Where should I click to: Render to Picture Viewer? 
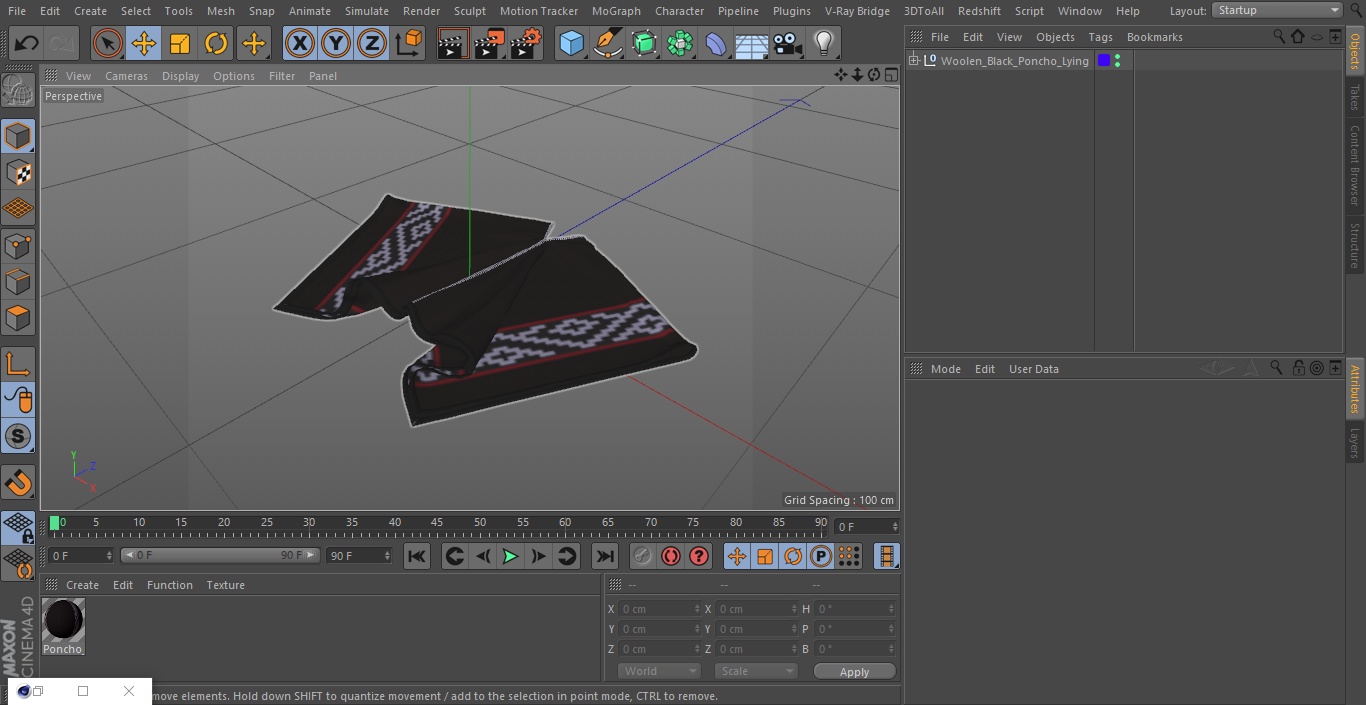pos(489,43)
